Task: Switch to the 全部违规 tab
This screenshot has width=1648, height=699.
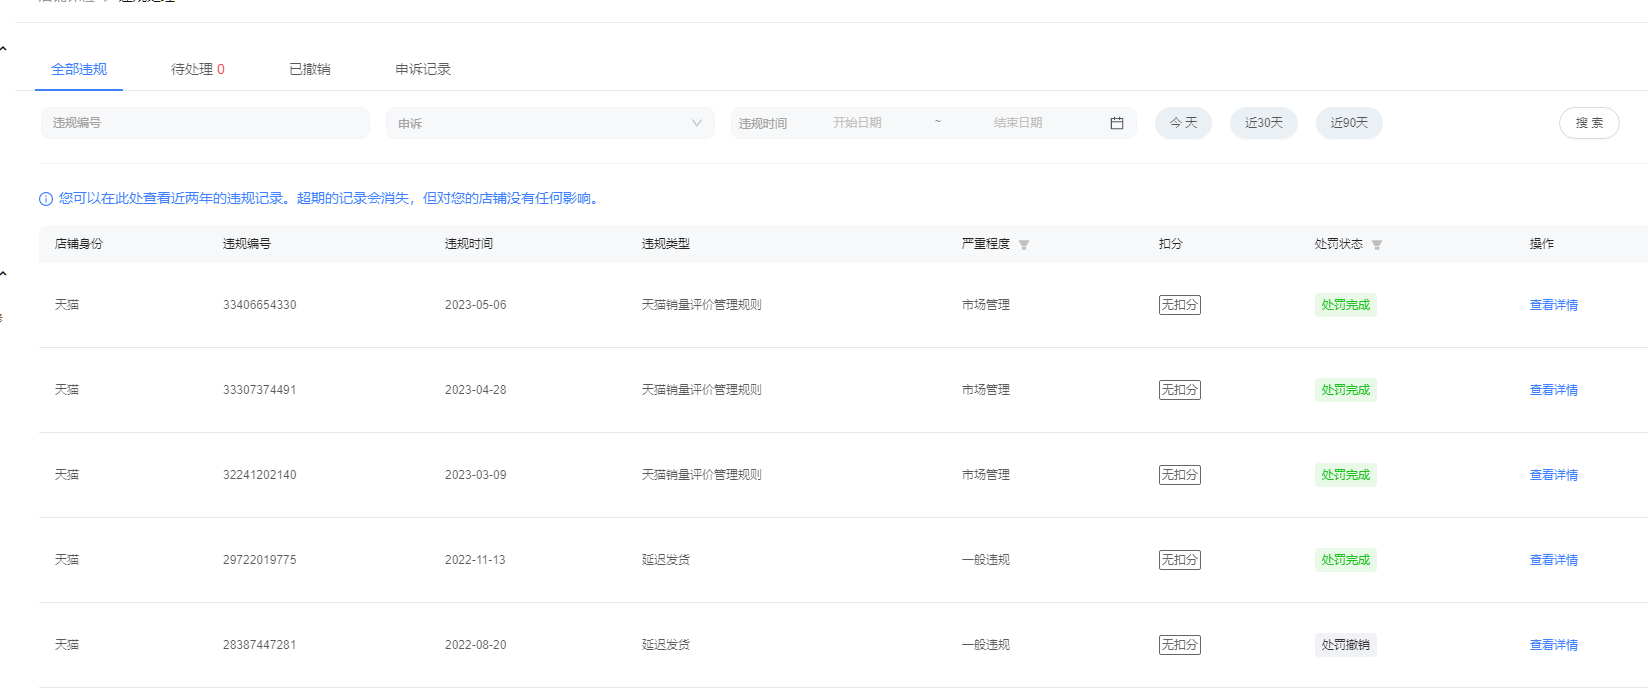Action: point(79,69)
